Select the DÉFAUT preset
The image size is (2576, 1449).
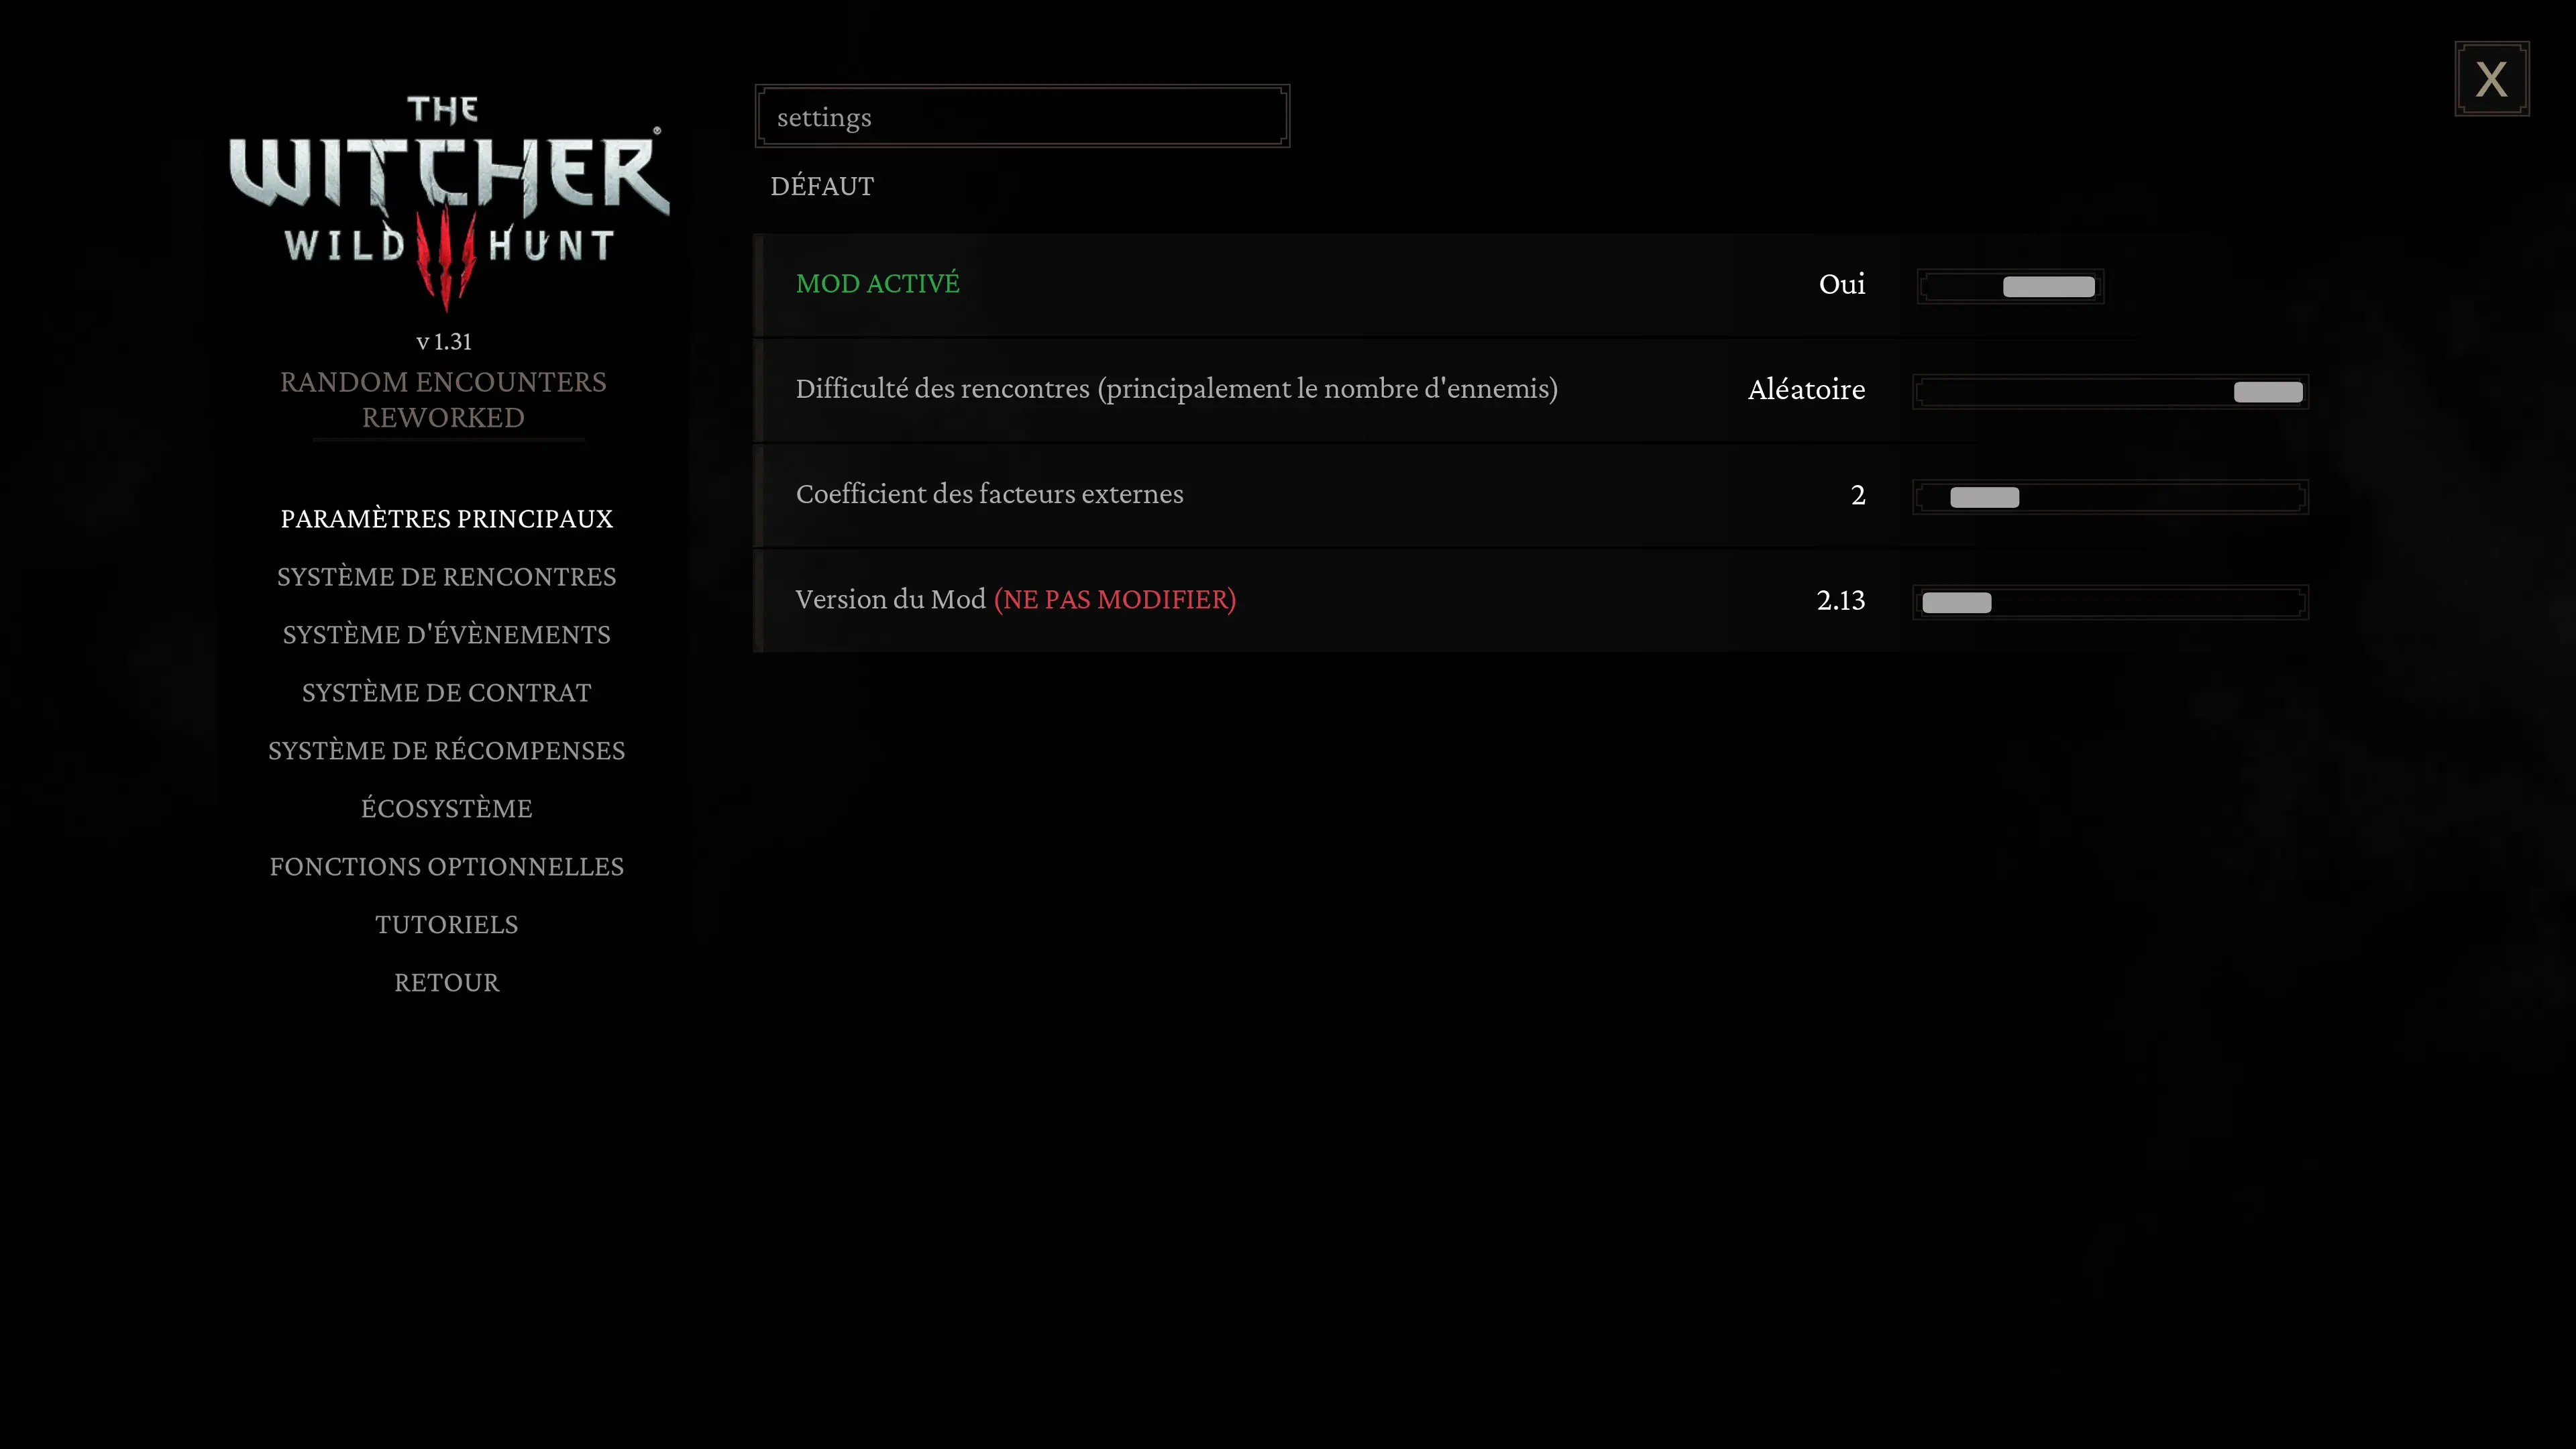(822, 187)
